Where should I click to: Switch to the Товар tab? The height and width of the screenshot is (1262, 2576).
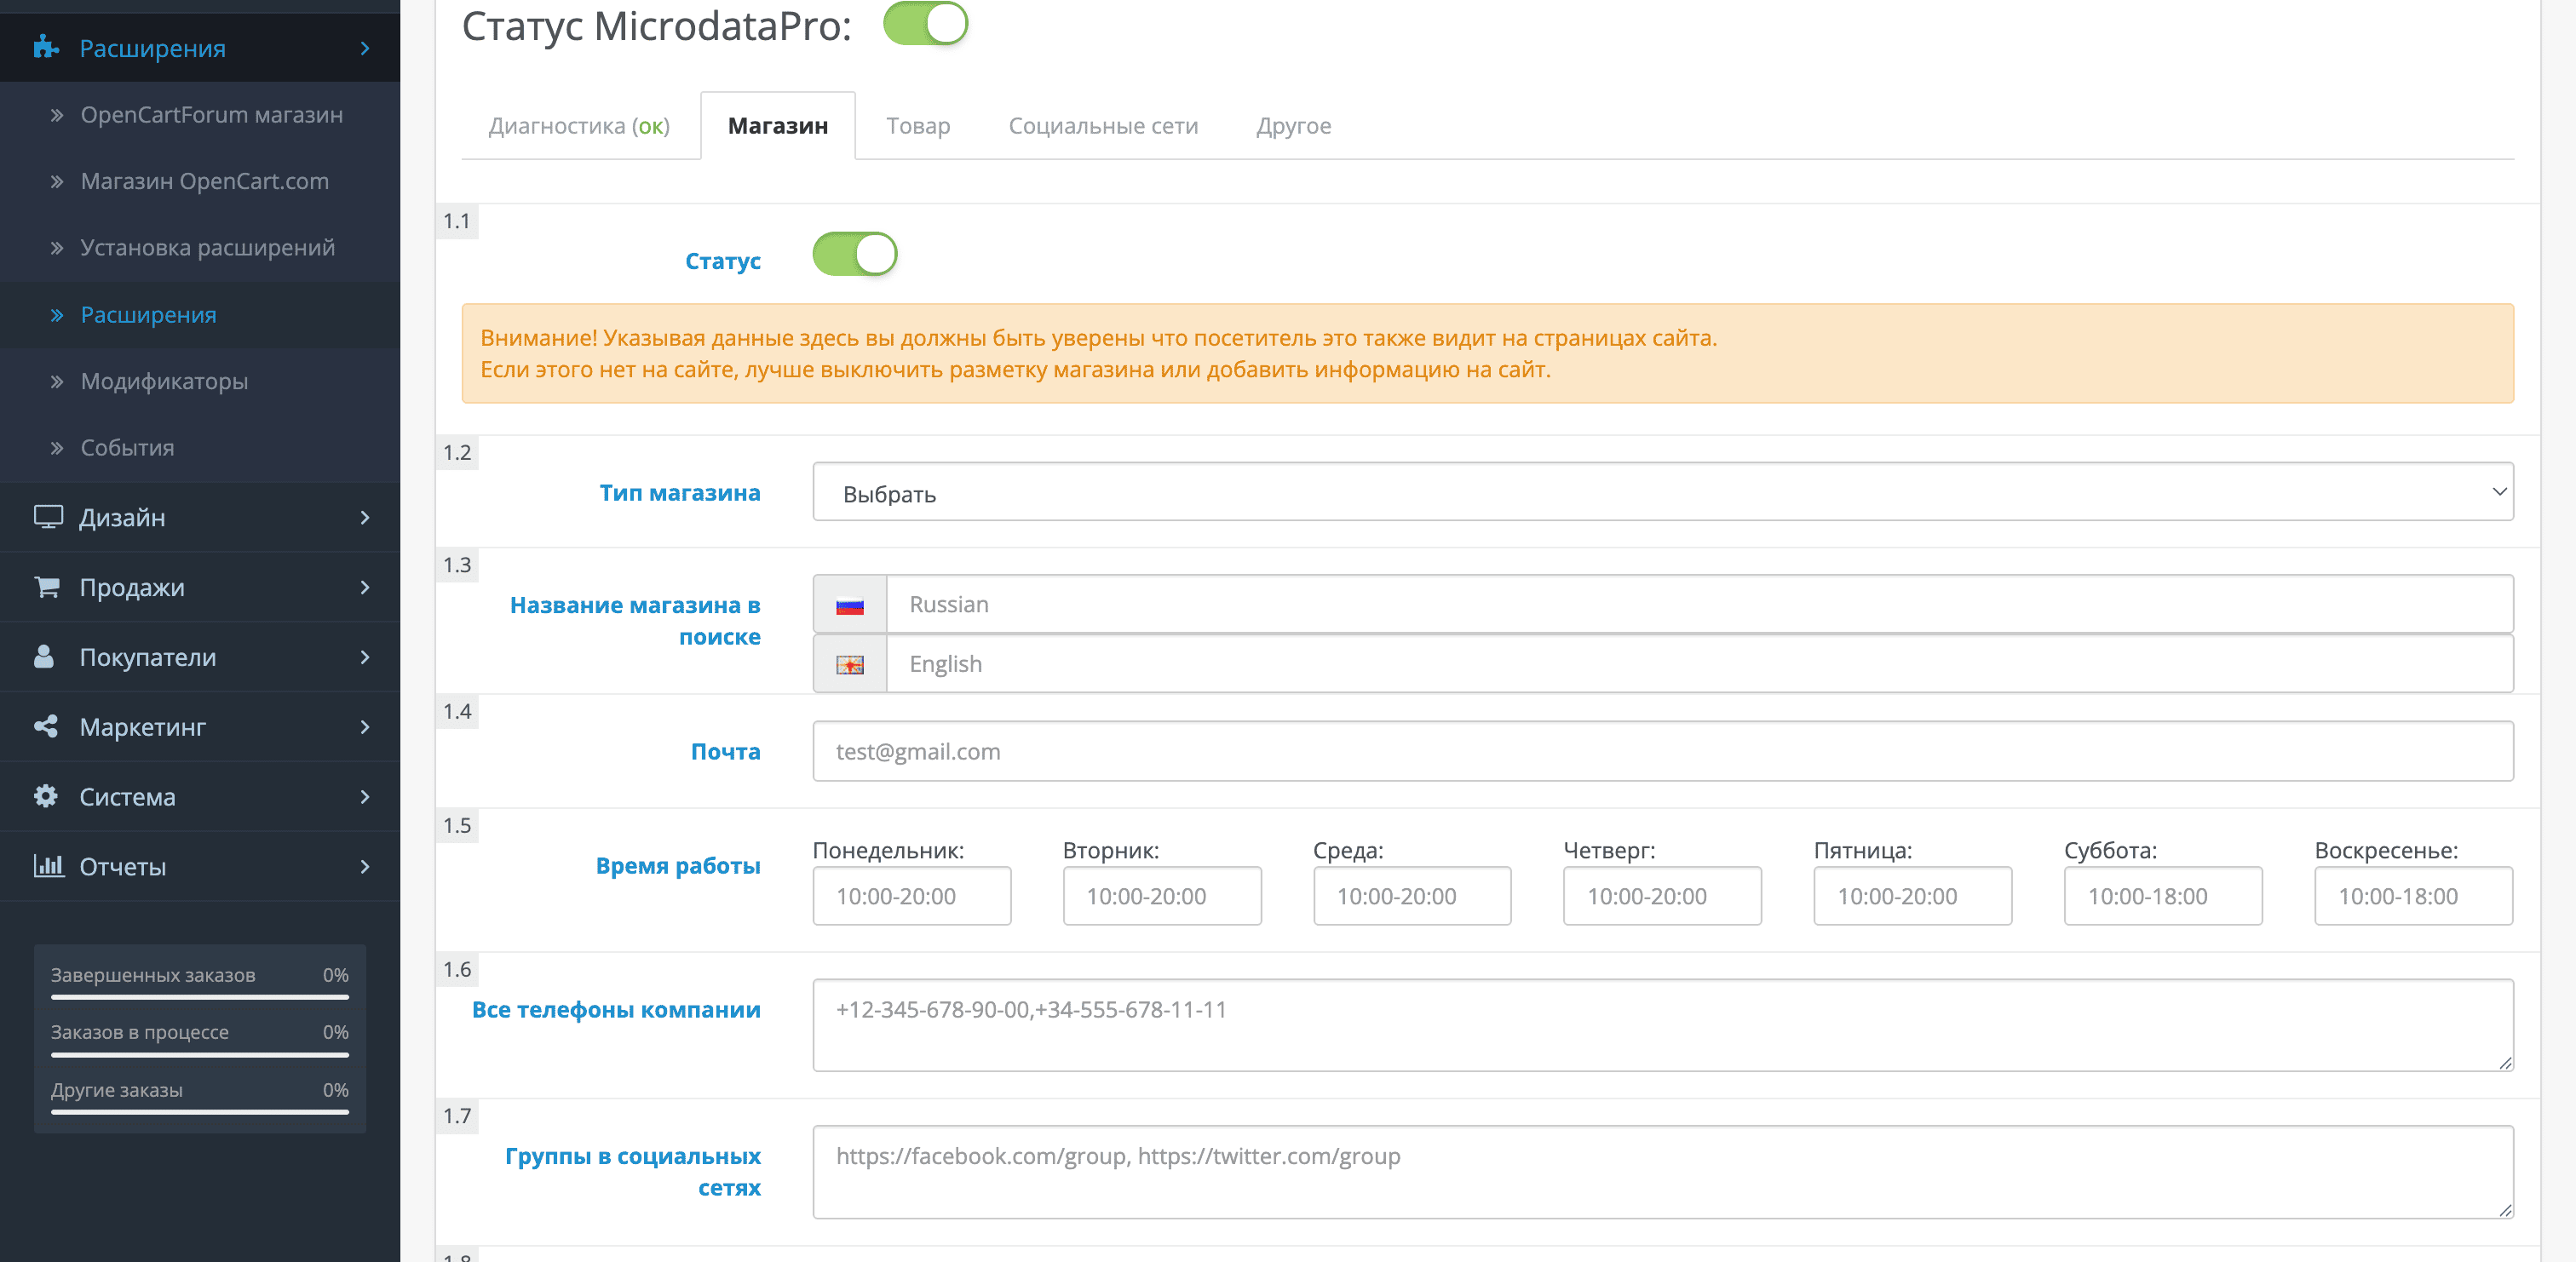[918, 126]
